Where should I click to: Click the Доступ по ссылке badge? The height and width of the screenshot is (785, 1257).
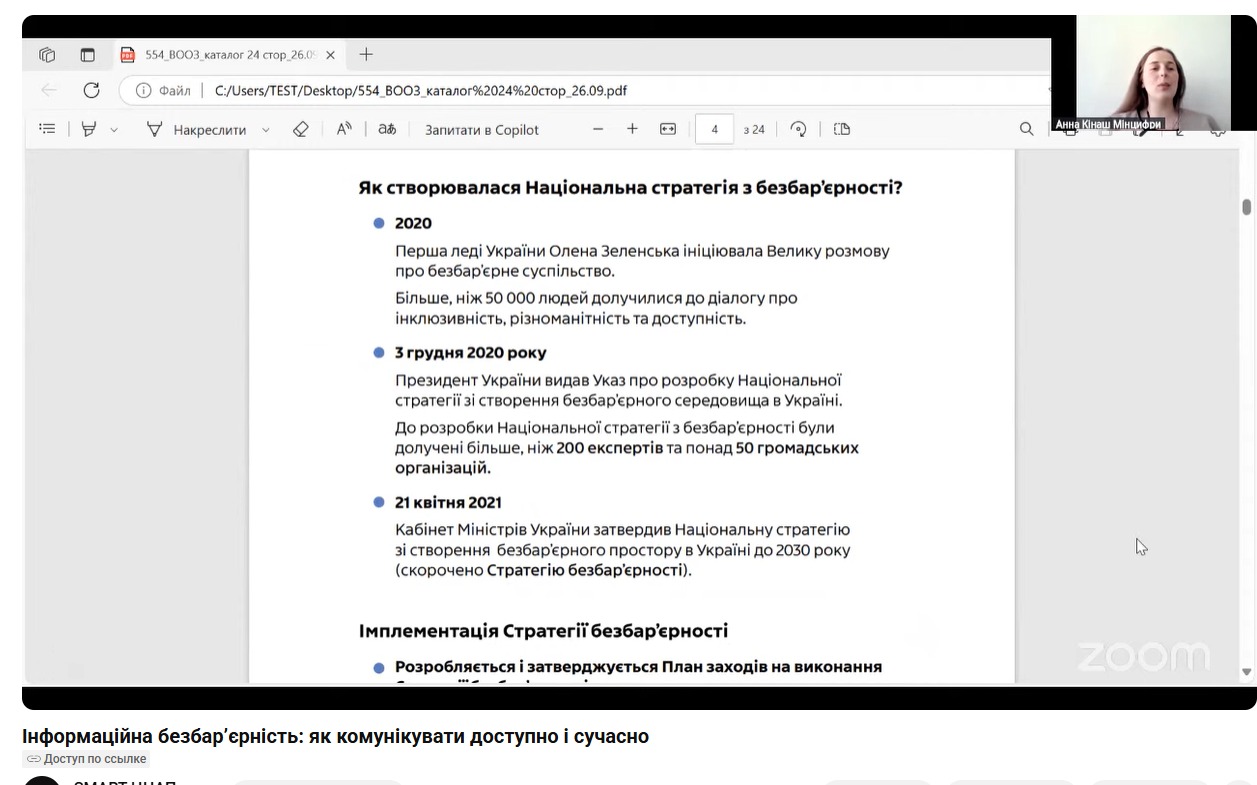pos(86,759)
